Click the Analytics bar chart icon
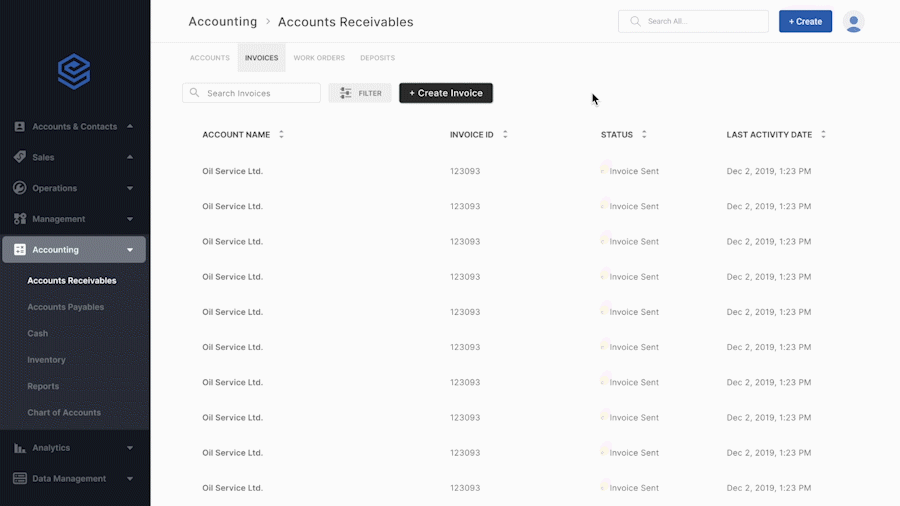 (19, 448)
